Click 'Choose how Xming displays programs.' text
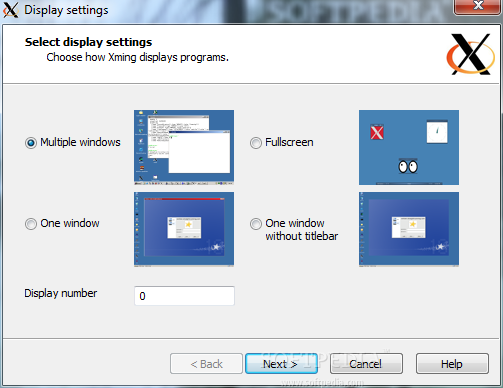 pyautogui.click(x=137, y=57)
